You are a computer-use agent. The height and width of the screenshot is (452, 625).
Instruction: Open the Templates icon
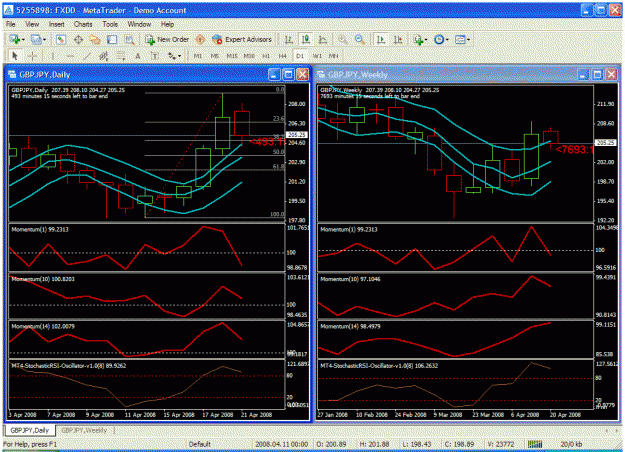coord(460,39)
